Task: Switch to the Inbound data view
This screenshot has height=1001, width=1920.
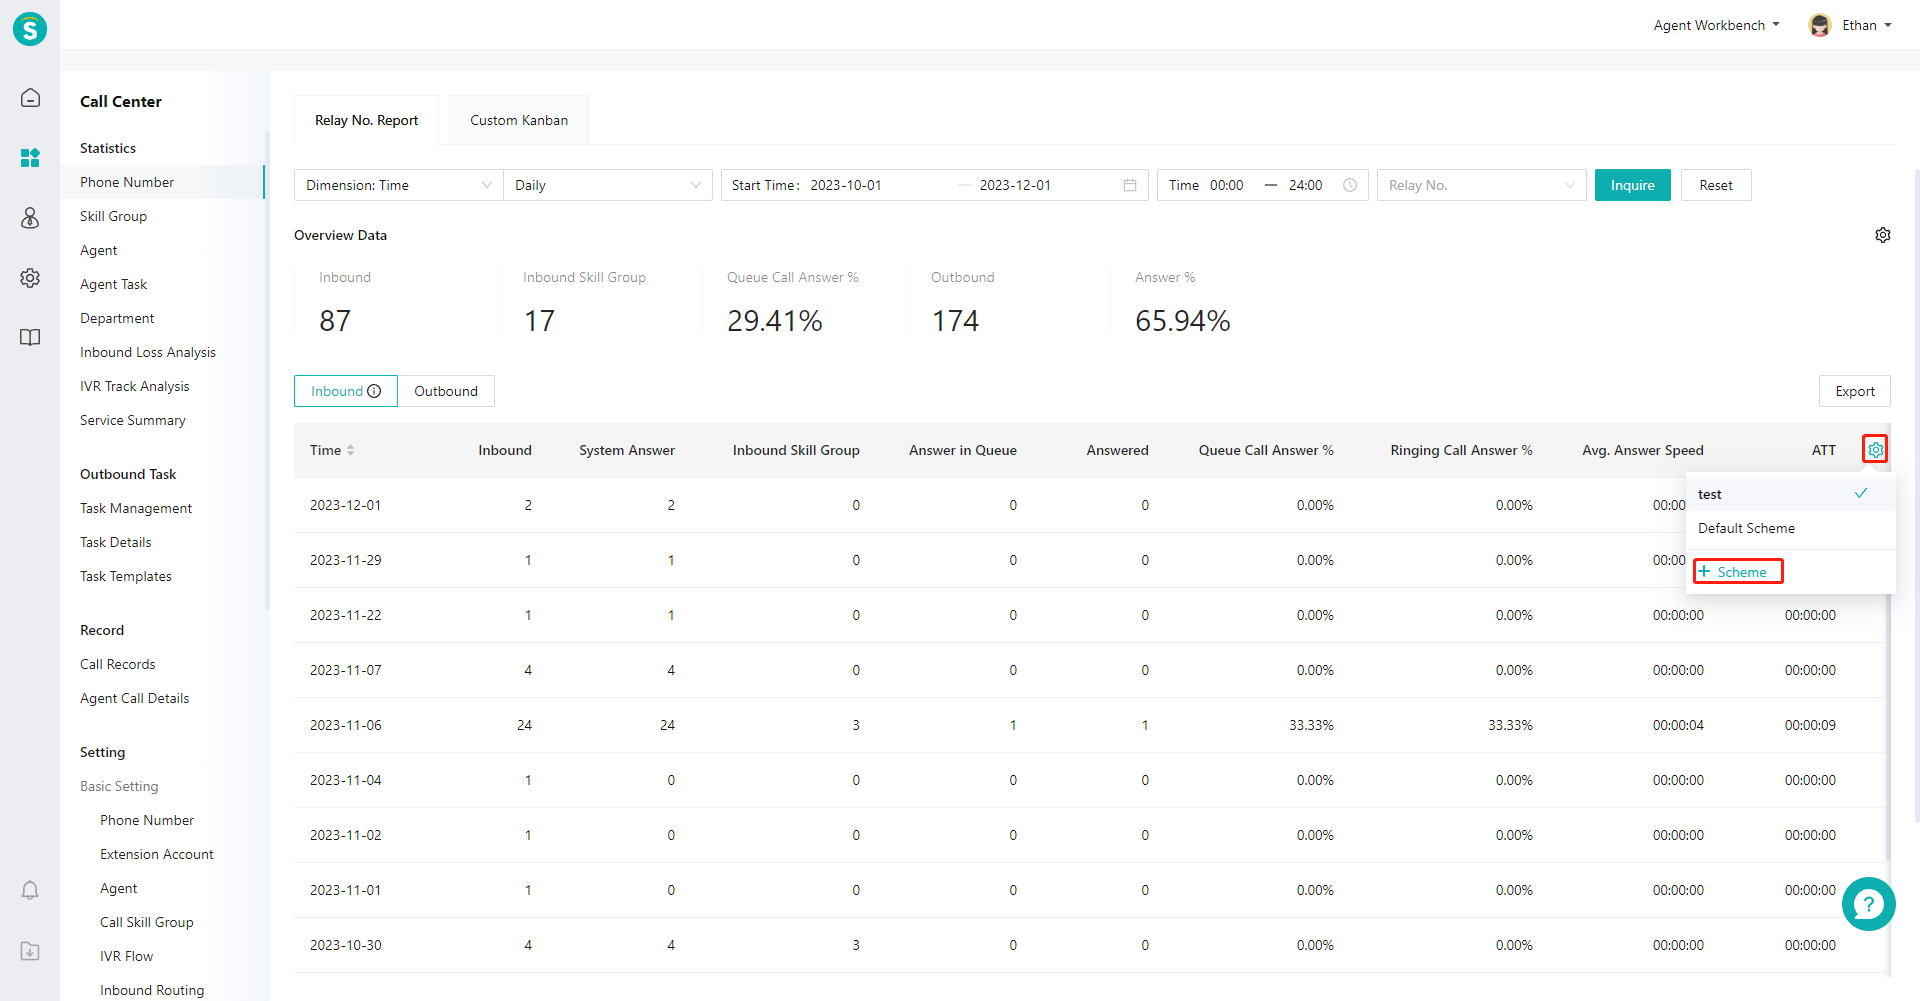Action: [x=346, y=391]
